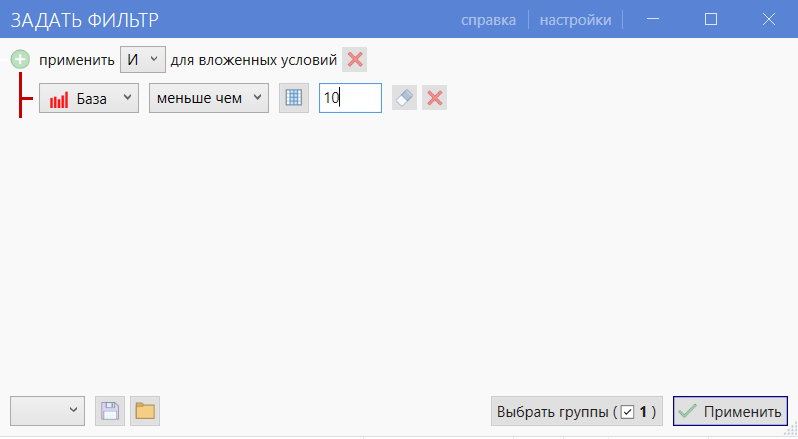Open the table value picker grid icon
The width and height of the screenshot is (798, 439).
[294, 98]
